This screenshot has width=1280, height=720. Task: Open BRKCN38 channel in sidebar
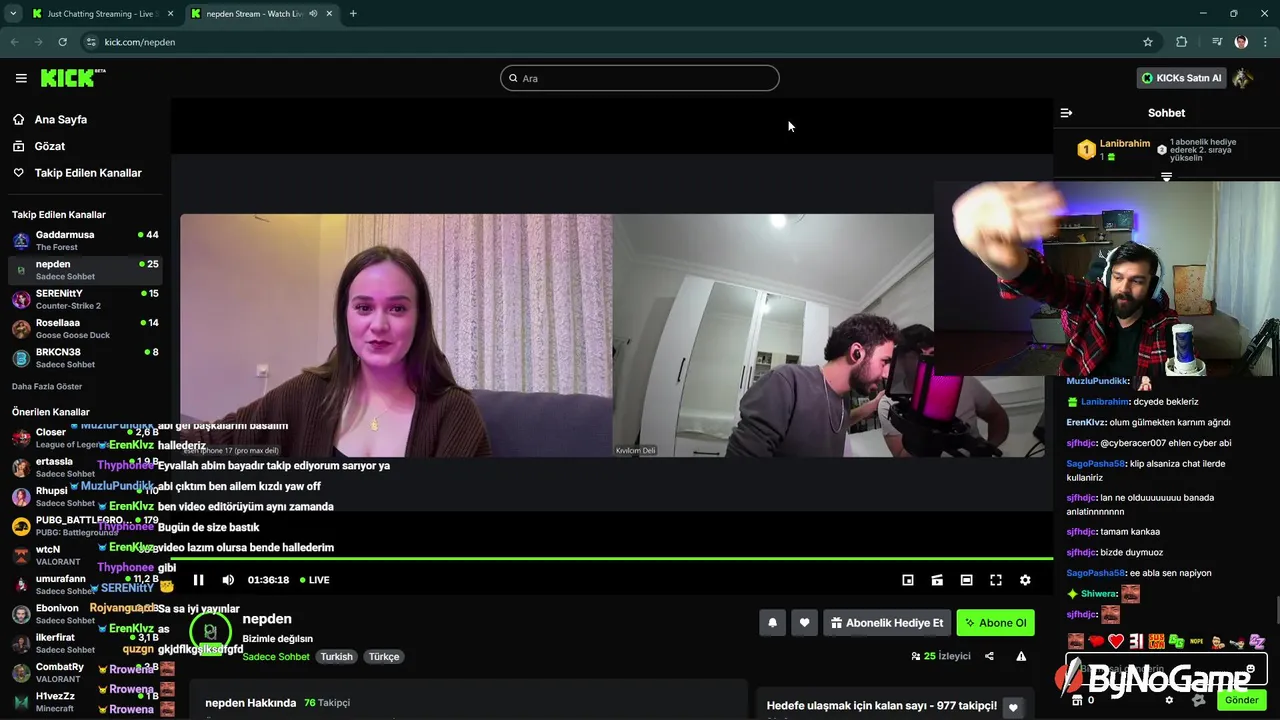coord(85,358)
